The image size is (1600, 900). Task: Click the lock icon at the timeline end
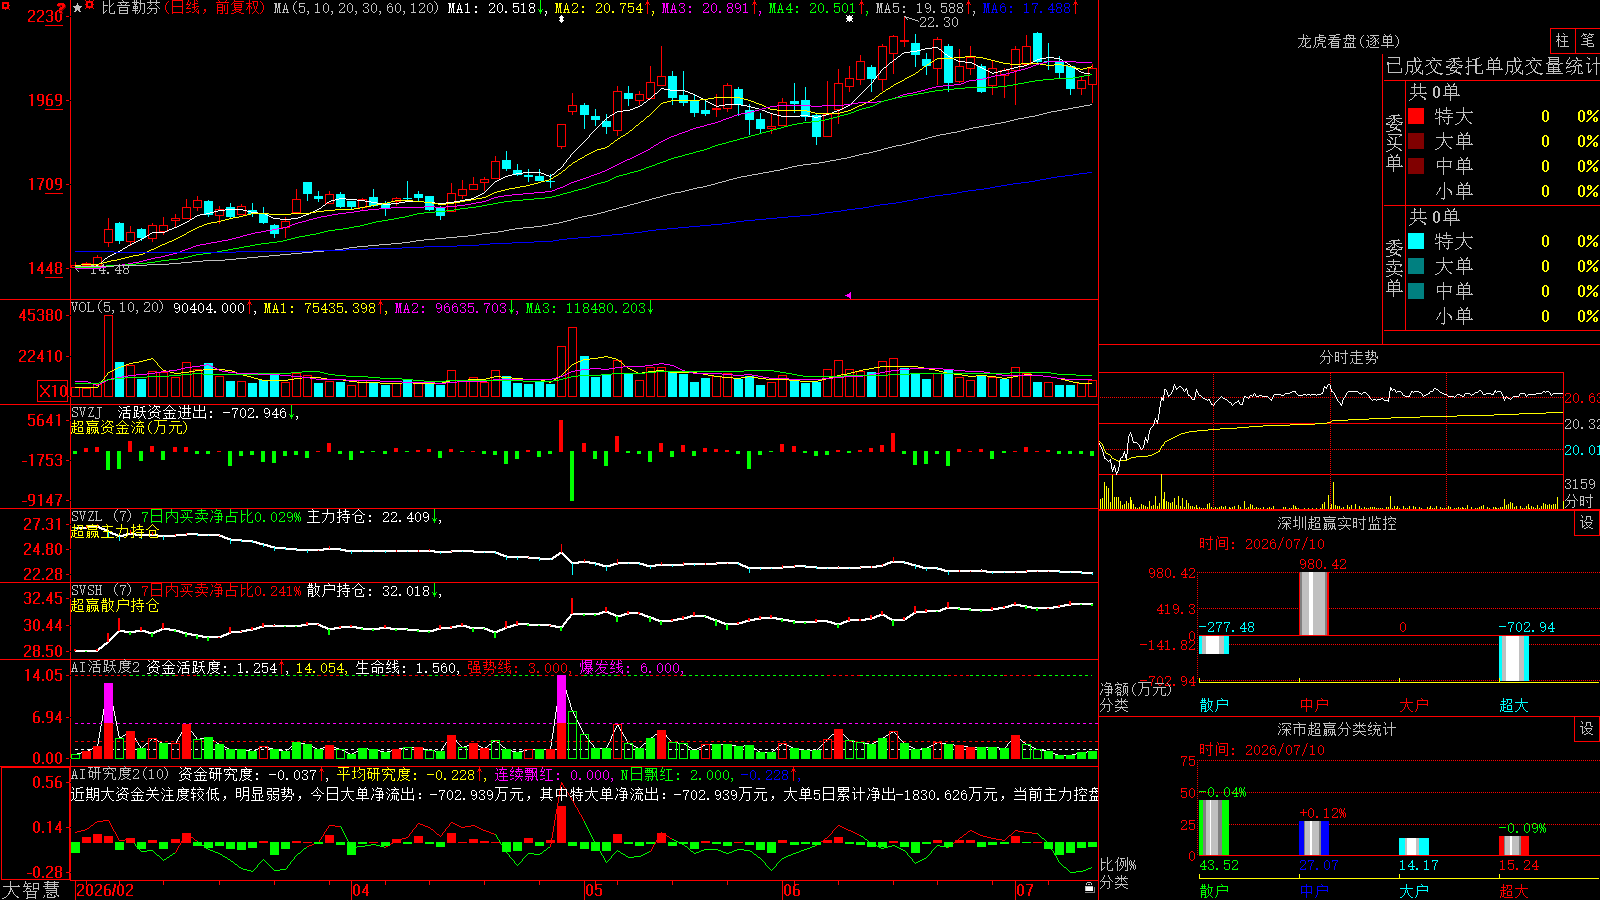pyautogui.click(x=1090, y=887)
